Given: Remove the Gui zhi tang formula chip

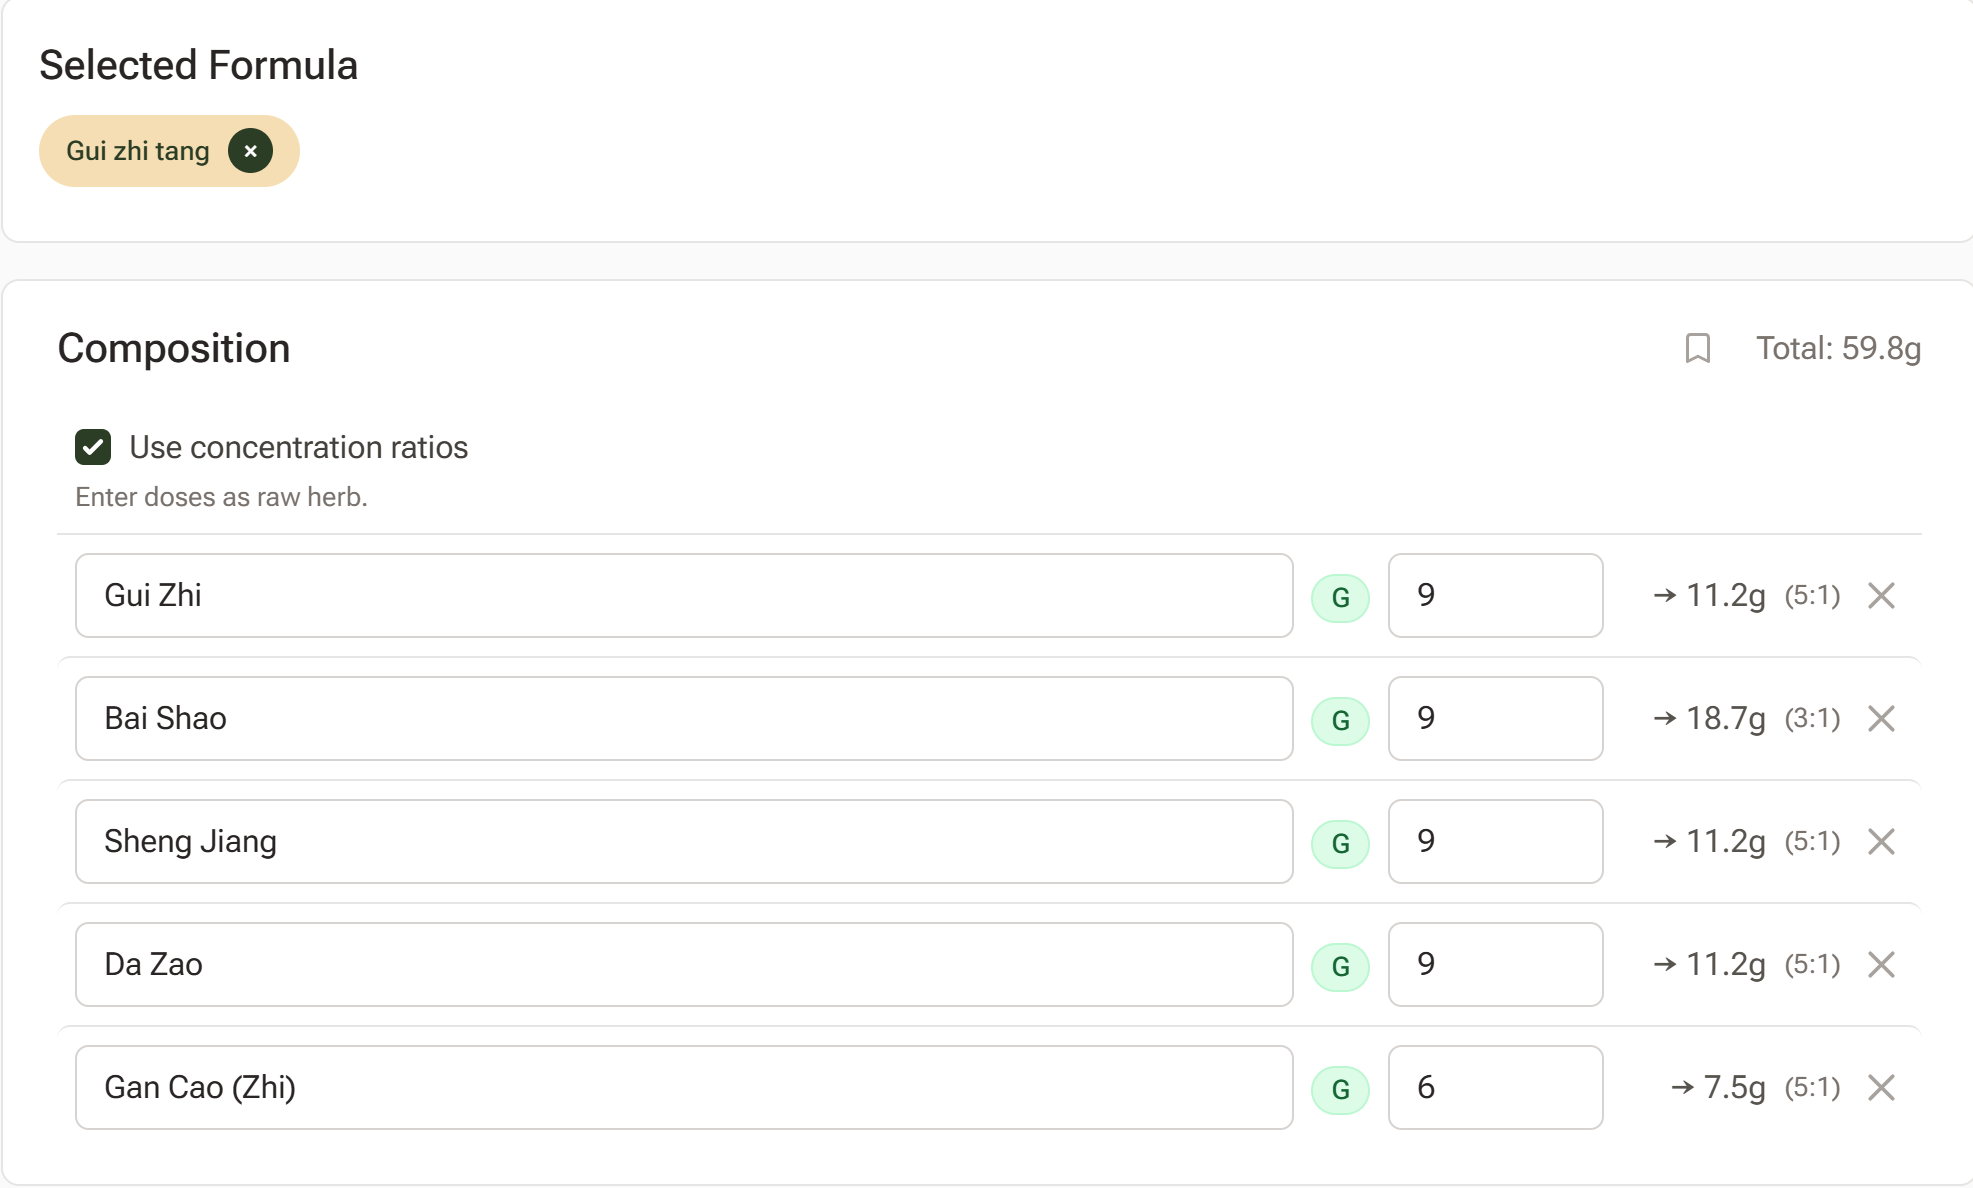Looking at the screenshot, I should pyautogui.click(x=250, y=151).
